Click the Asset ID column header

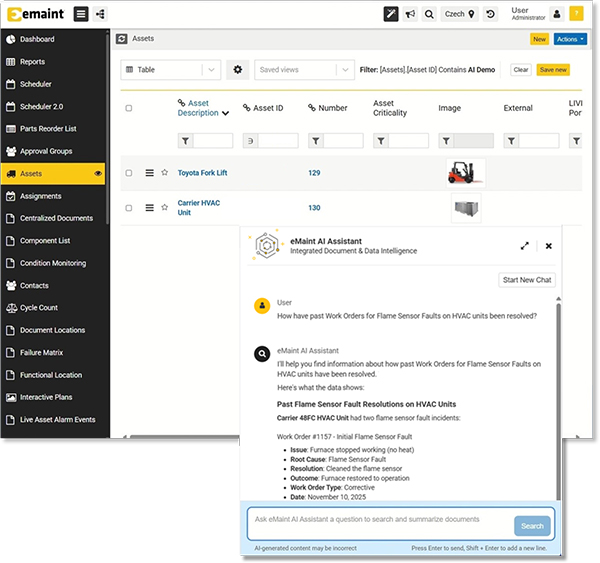coord(263,108)
